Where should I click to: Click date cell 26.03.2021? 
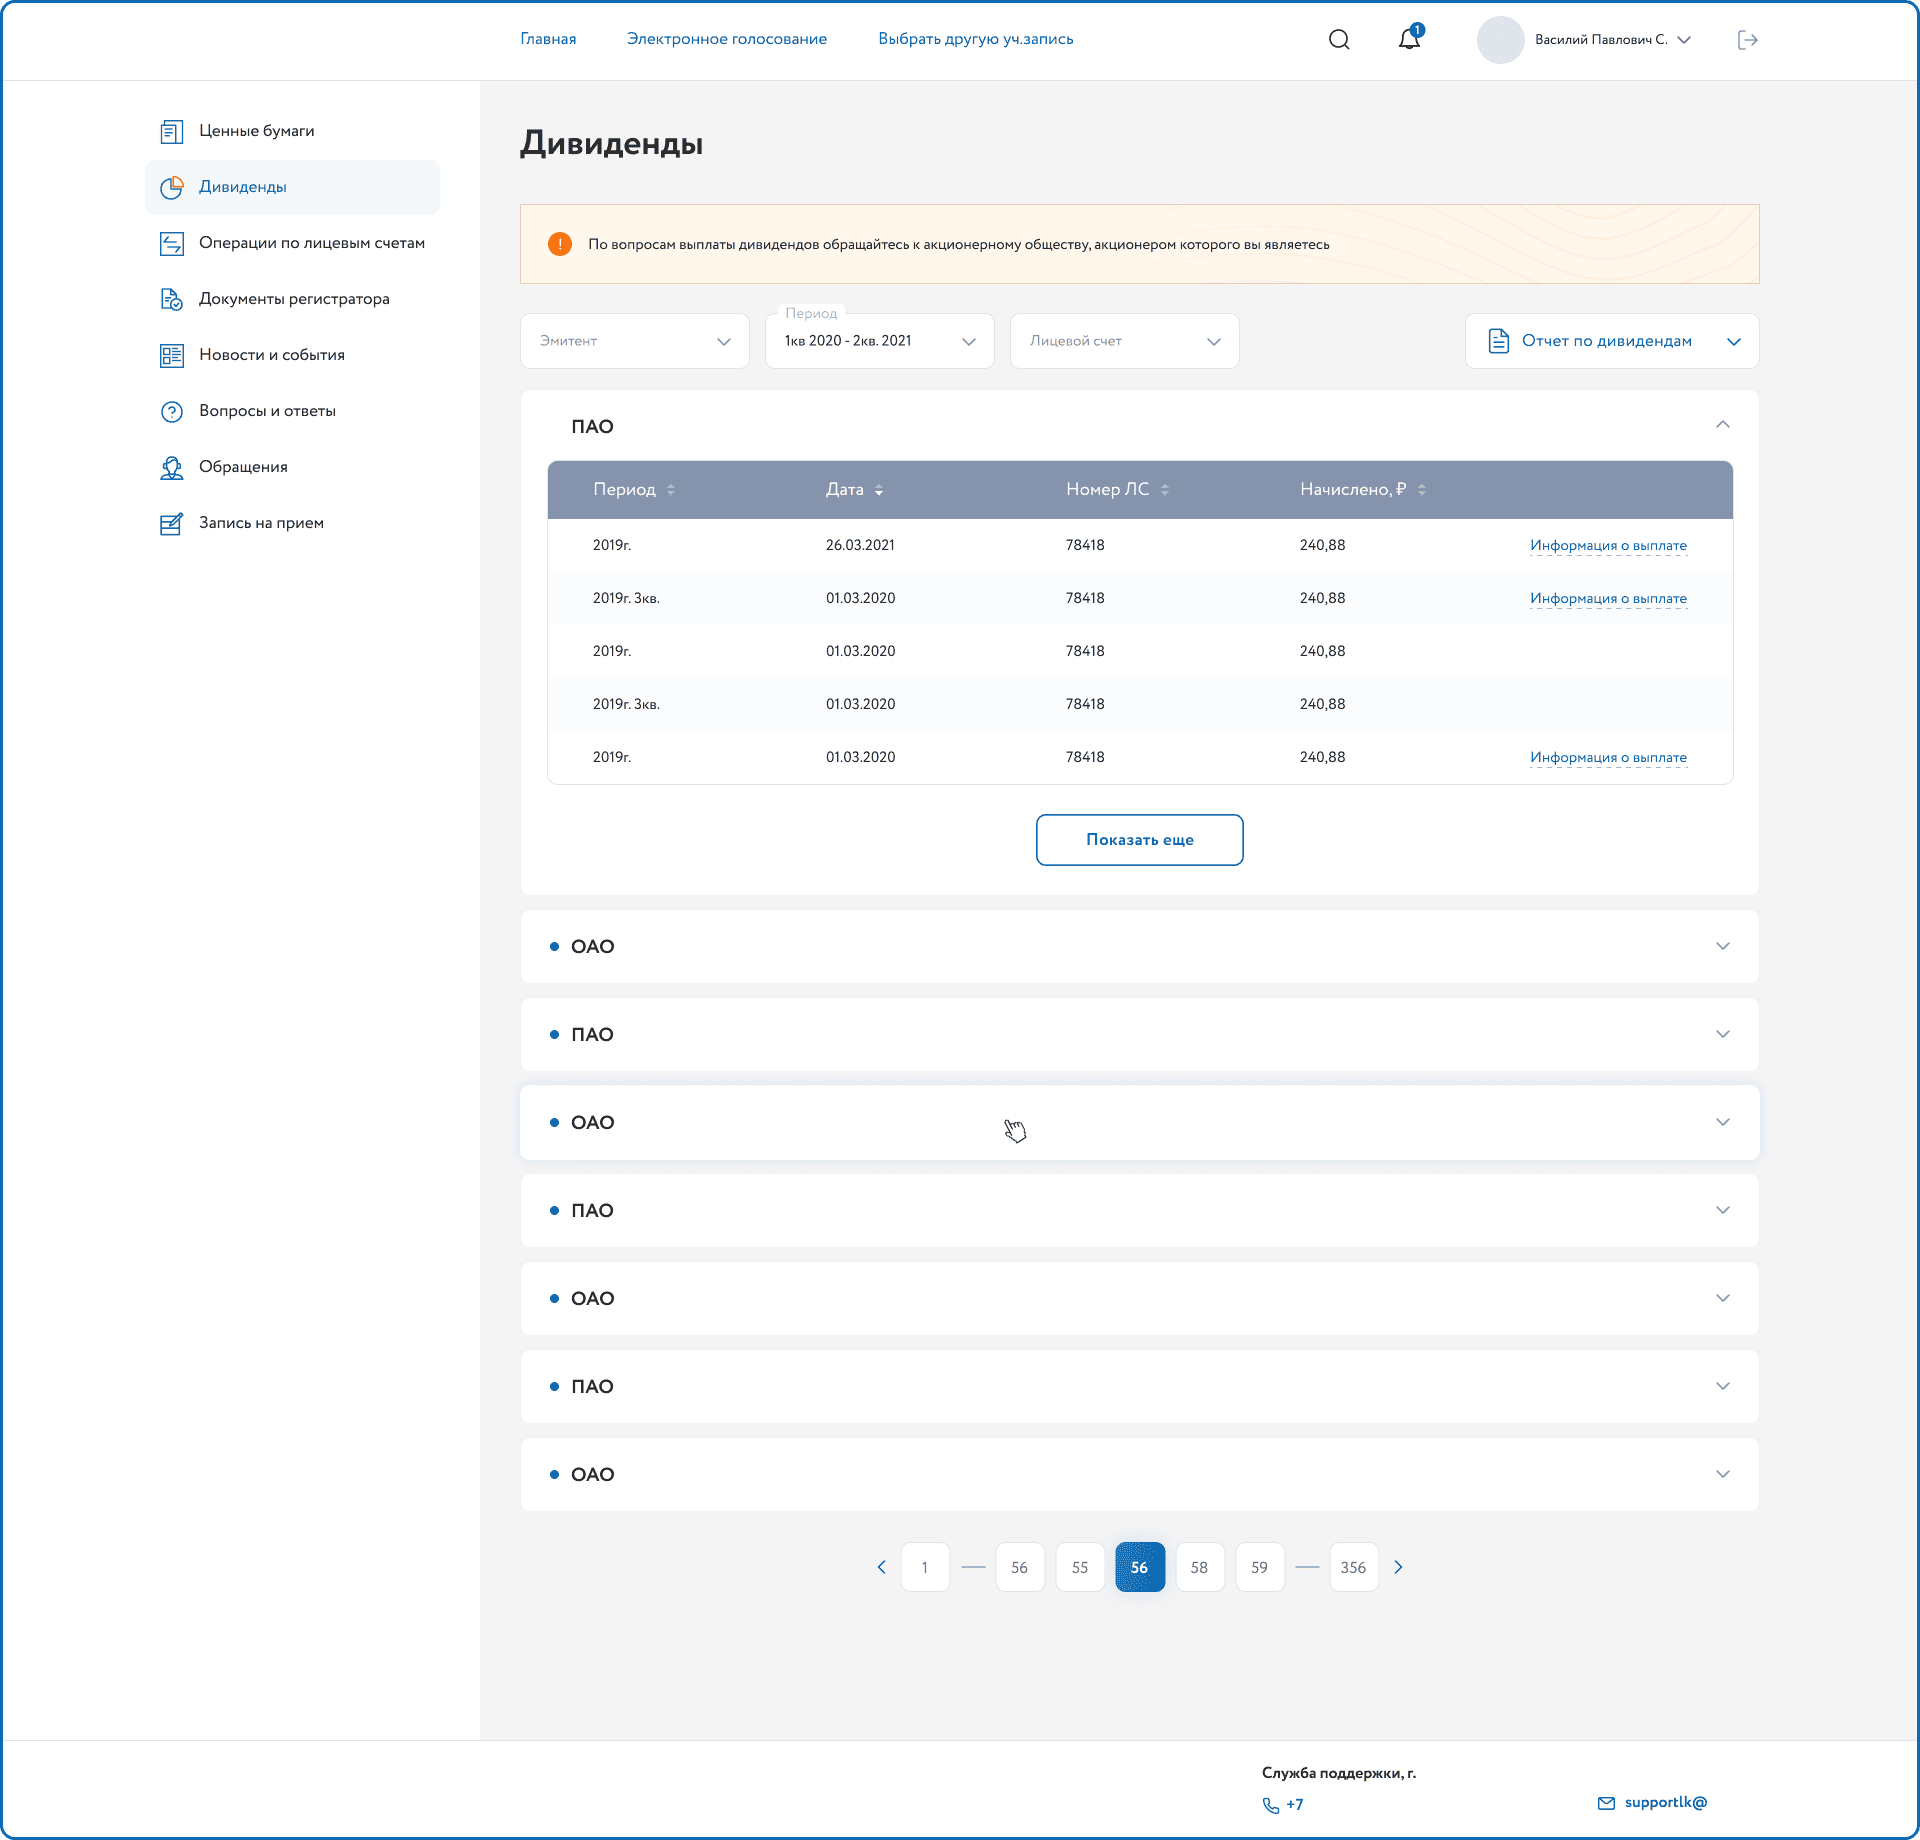click(860, 545)
